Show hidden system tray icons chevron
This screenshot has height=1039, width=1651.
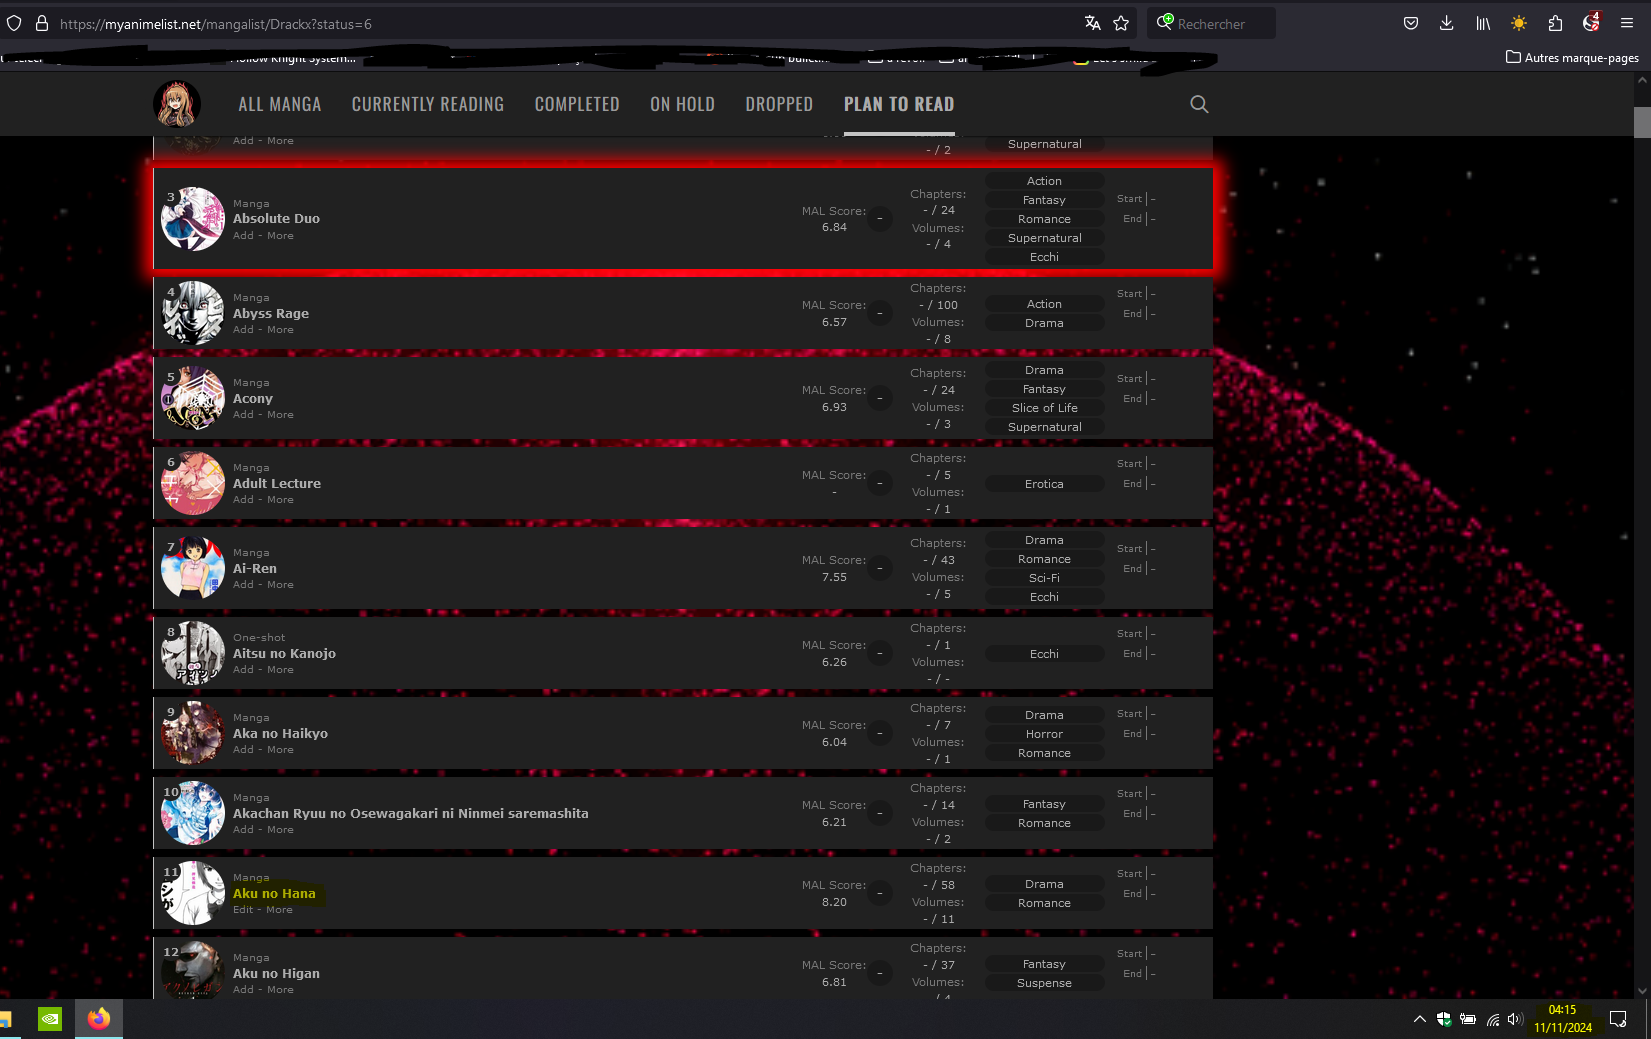[1419, 1019]
